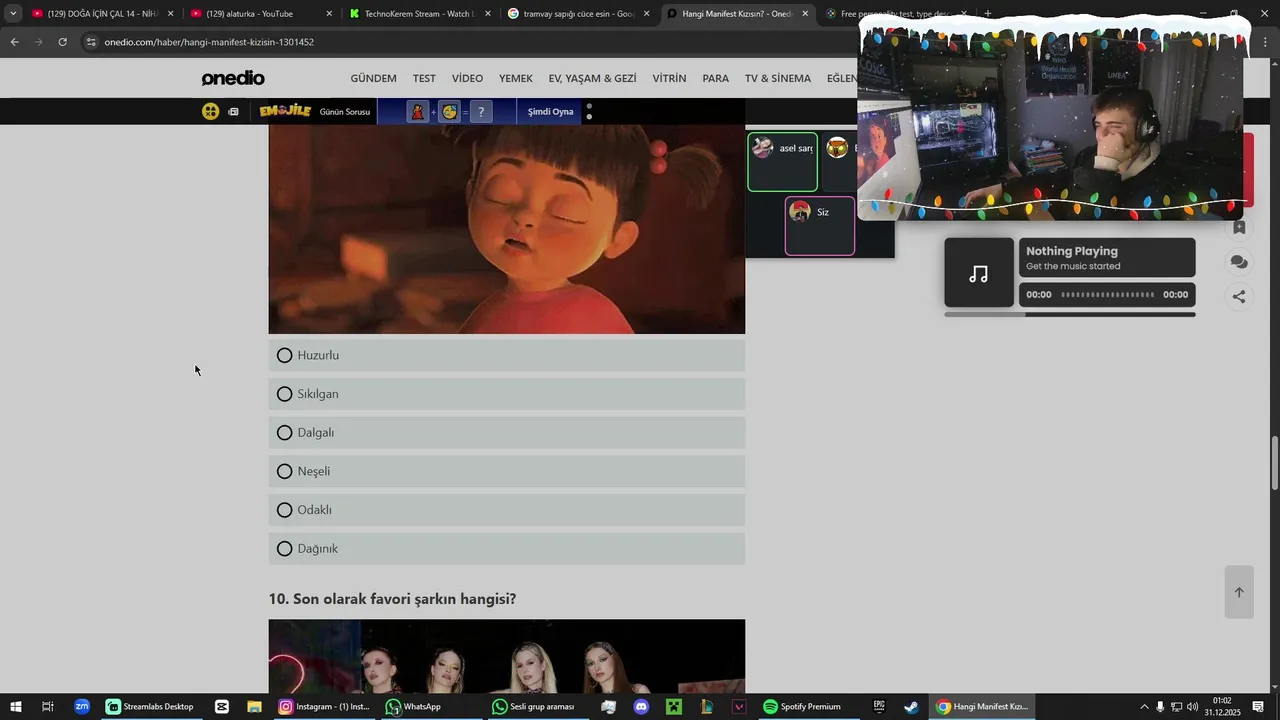Open CapCut from taskbar
The width and height of the screenshot is (1280, 720).
[x=222, y=707]
